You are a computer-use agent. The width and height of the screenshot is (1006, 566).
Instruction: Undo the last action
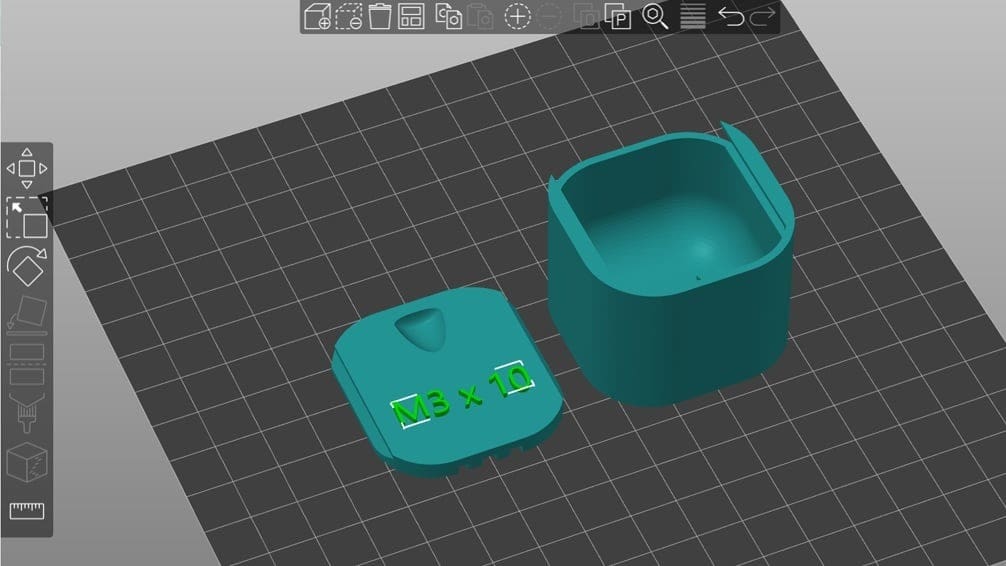point(731,16)
